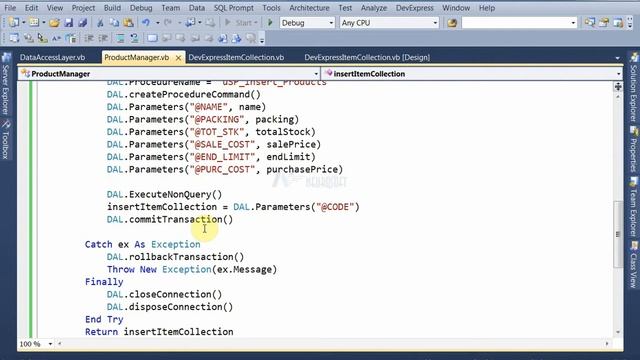Click the scroll down arrow of editor
The width and height of the screenshot is (640, 360).
[618, 332]
